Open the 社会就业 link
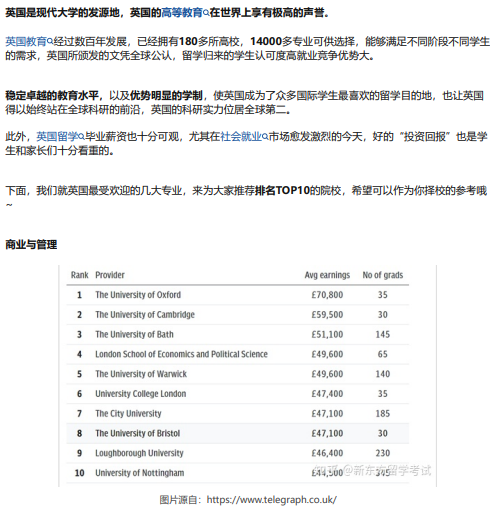The width and height of the screenshot is (494, 519). 241,137
